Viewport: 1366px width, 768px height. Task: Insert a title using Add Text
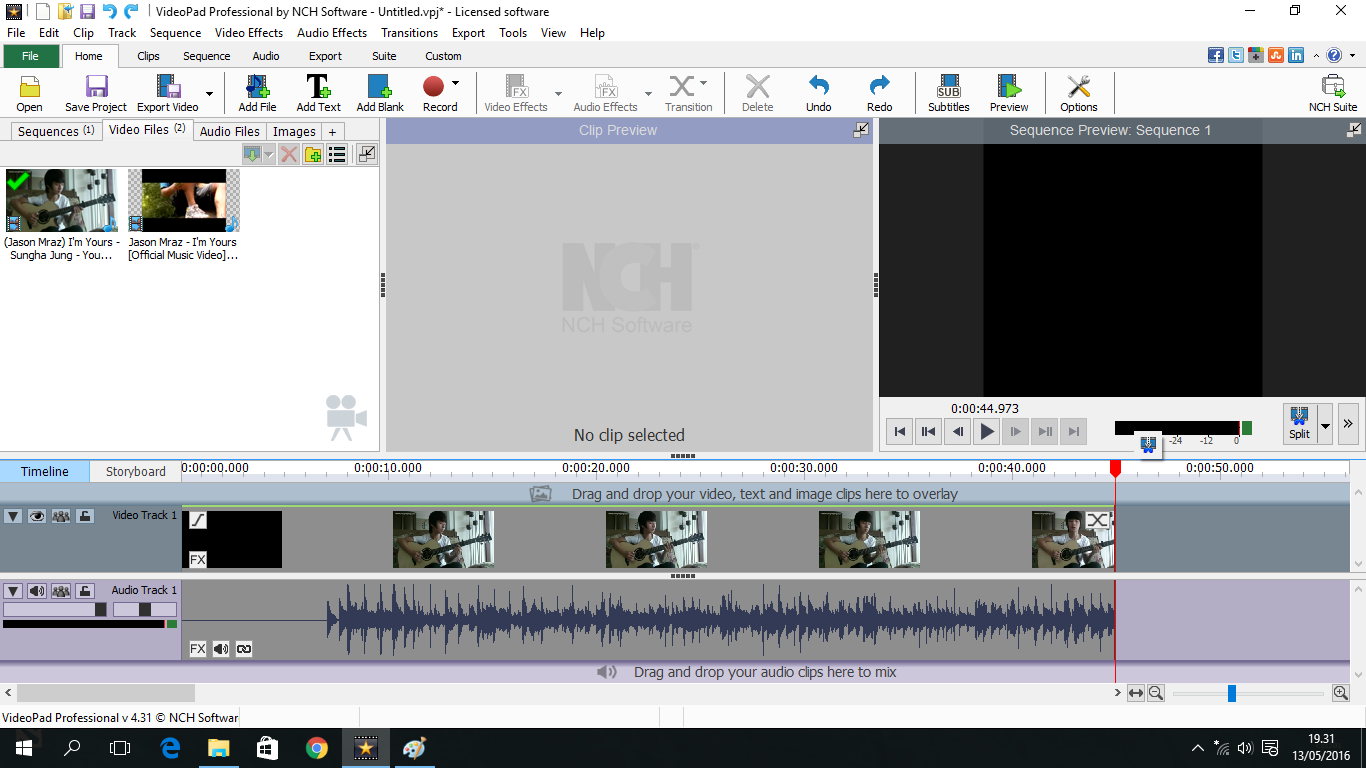(318, 93)
